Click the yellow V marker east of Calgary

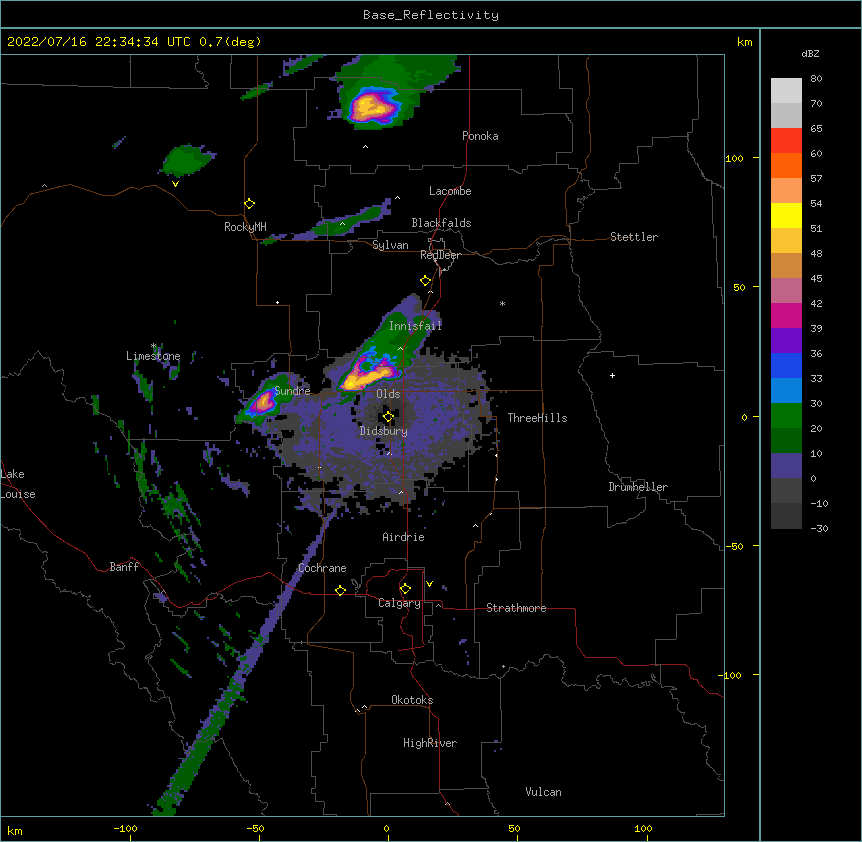tap(429, 584)
